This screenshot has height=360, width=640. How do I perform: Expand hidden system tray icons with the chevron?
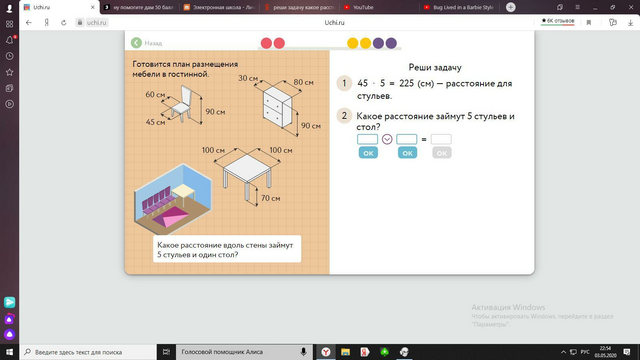click(x=563, y=352)
